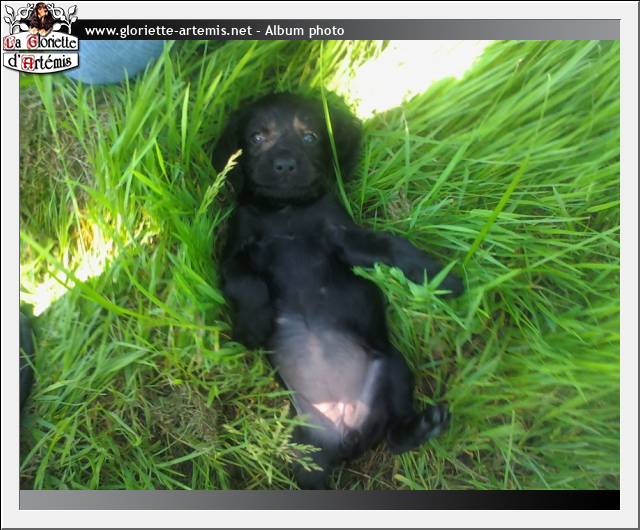Click the black puppy's face
The width and height of the screenshot is (640, 530).
coord(283,150)
